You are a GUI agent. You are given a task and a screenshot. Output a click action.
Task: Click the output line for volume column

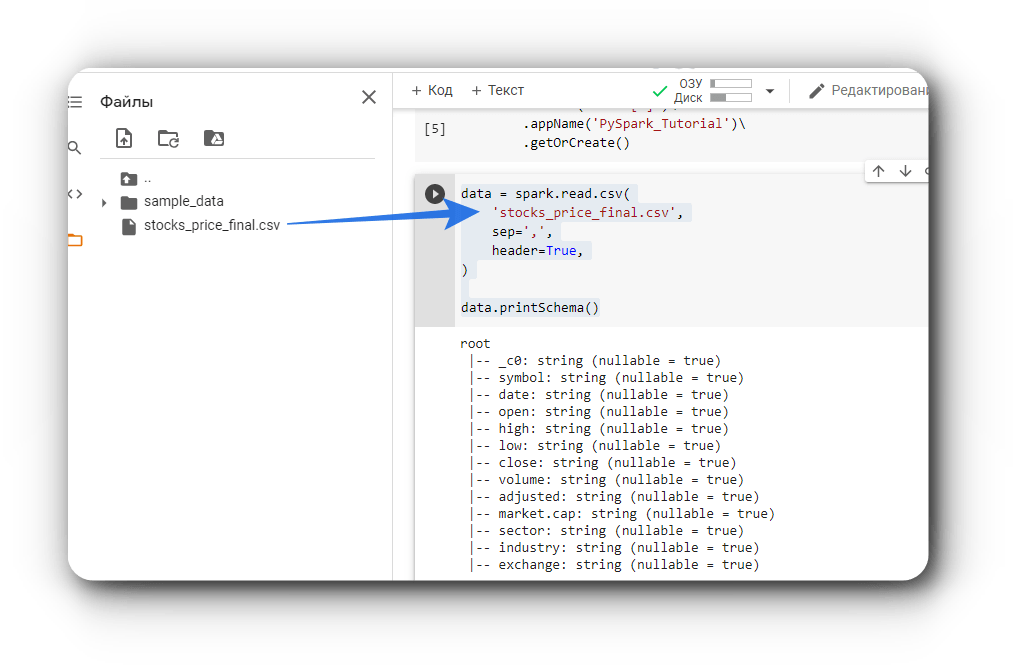click(606, 480)
